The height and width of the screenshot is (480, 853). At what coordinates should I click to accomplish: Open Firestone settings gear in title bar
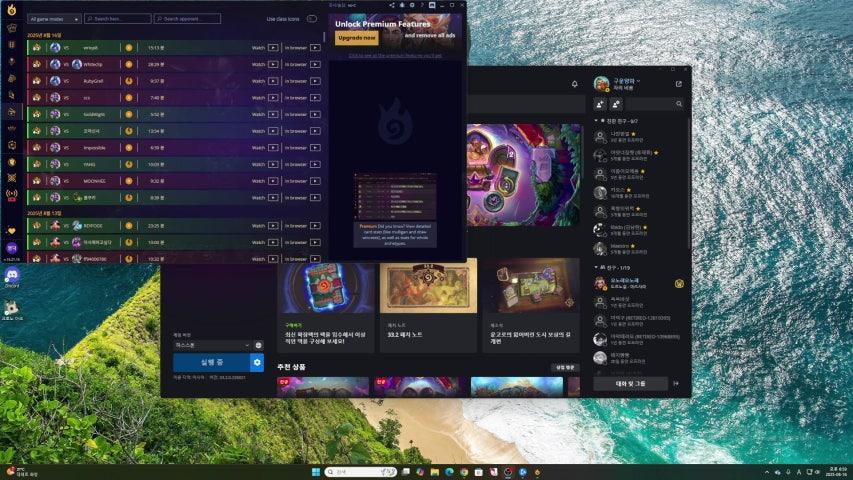412,5
